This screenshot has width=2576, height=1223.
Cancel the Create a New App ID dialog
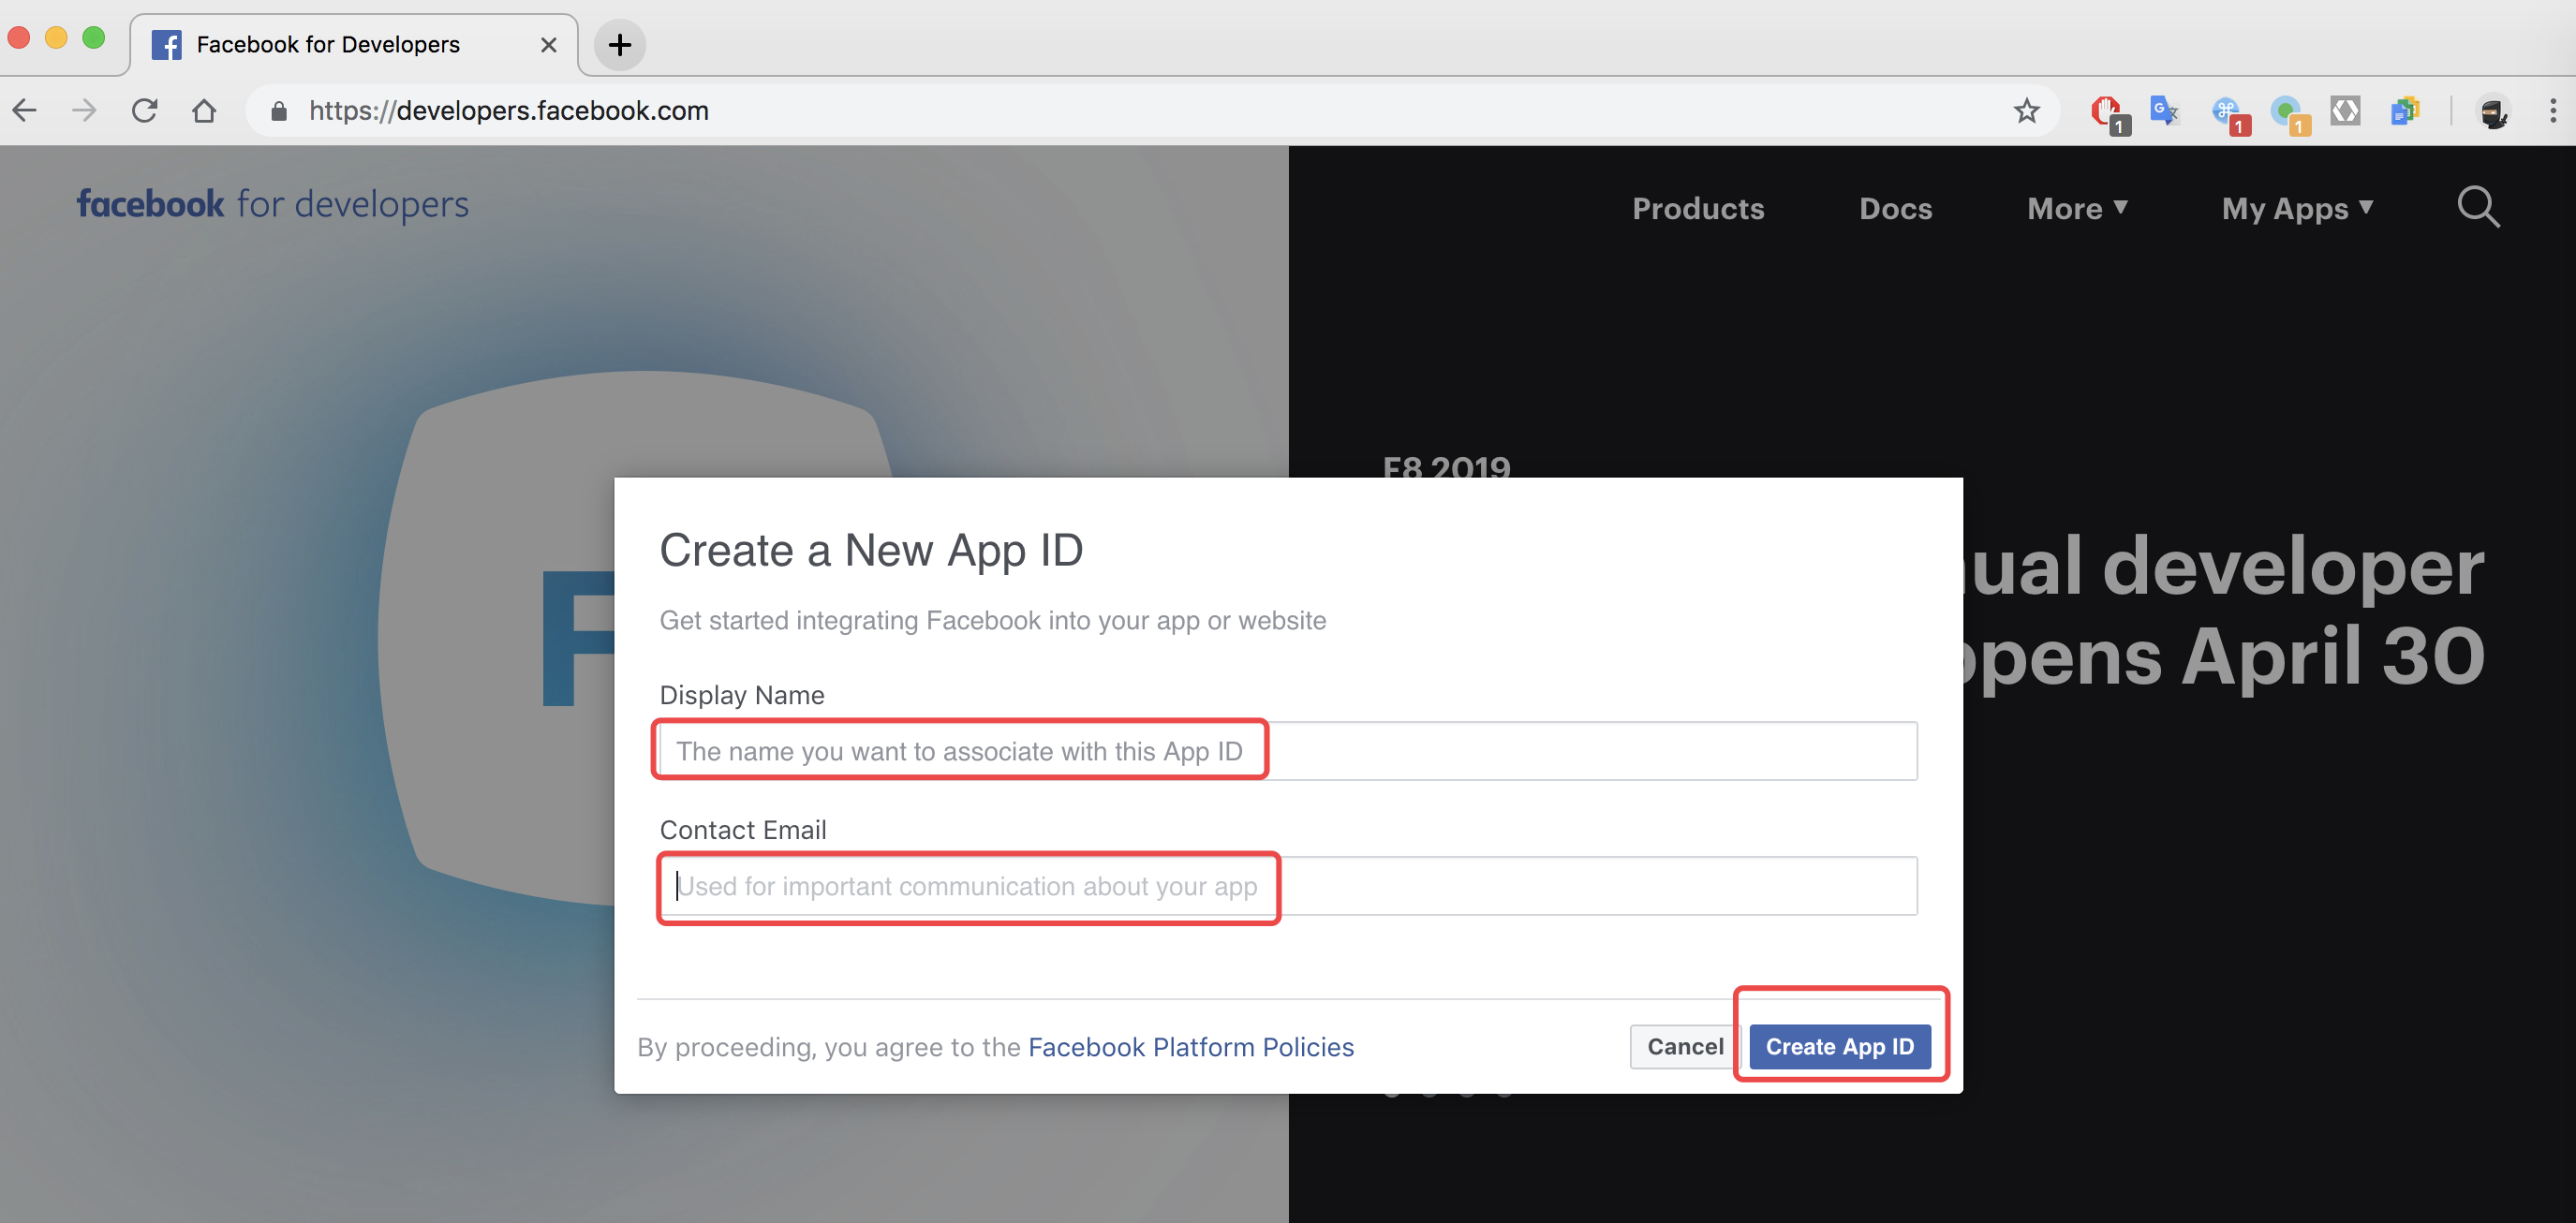(1684, 1046)
